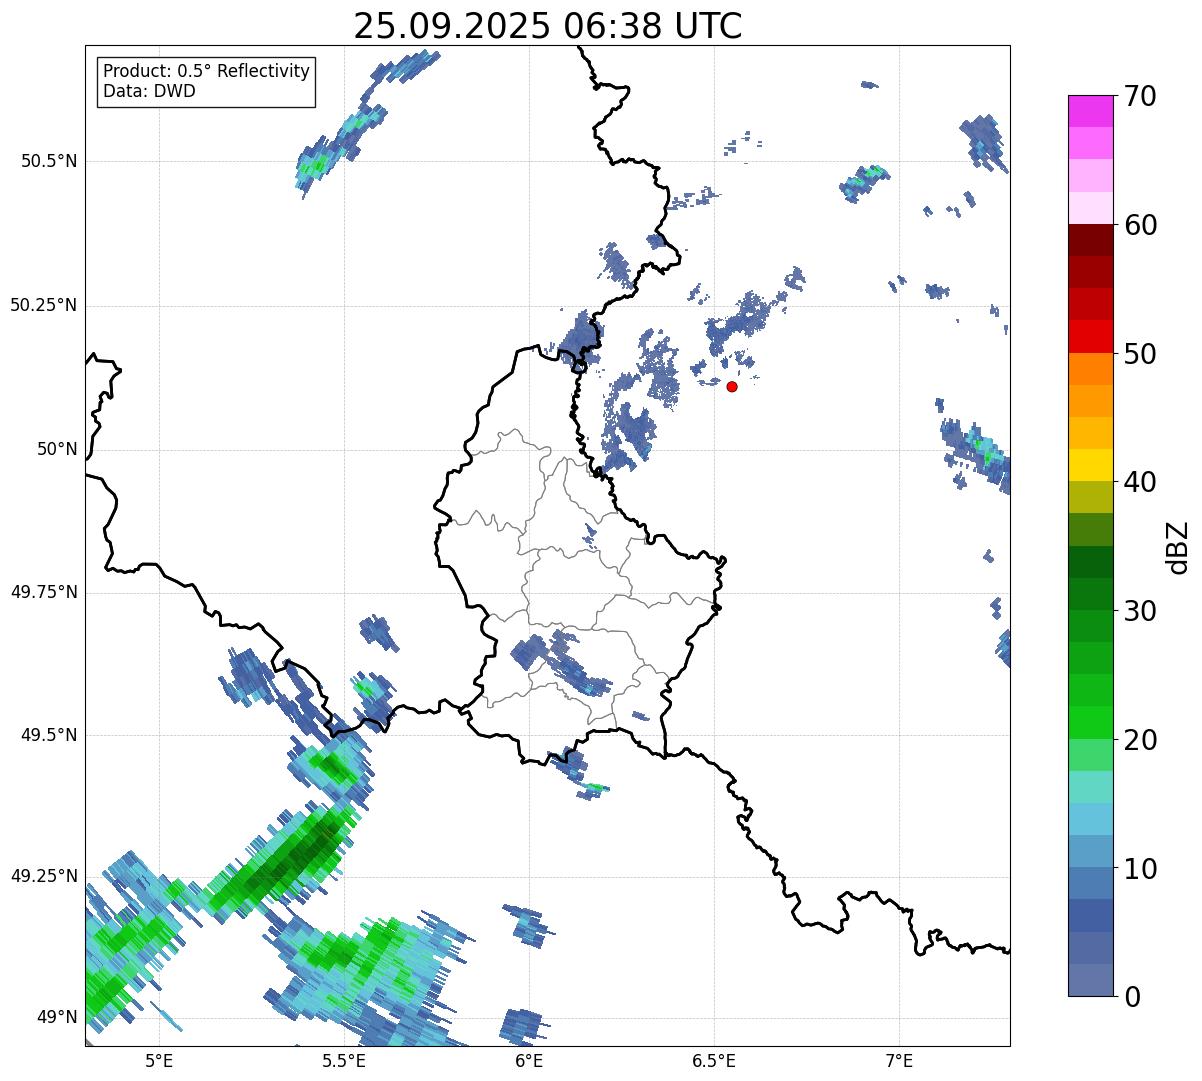Click the 'Data: DWD' label
This screenshot has height=1081, width=1202.
coord(149,91)
